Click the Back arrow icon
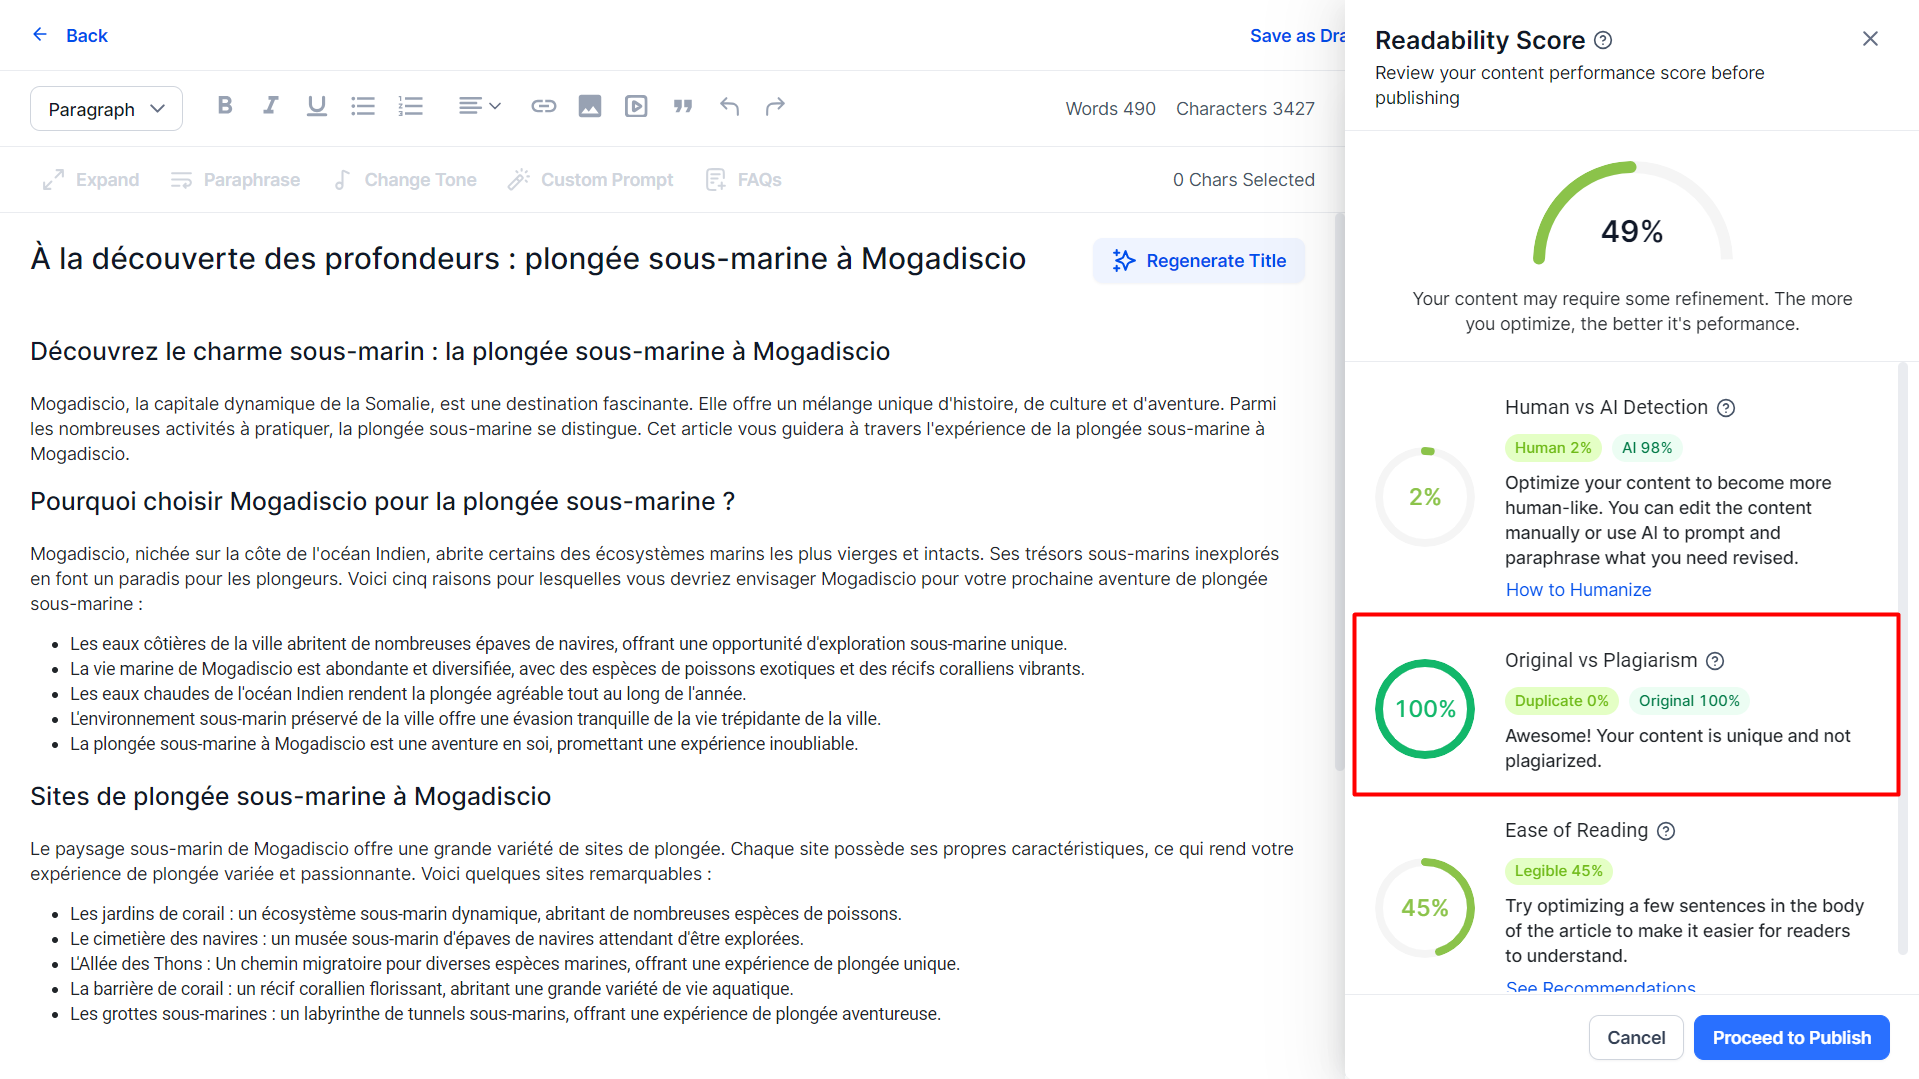Image resolution: width=1919 pixels, height=1079 pixels. (40, 35)
